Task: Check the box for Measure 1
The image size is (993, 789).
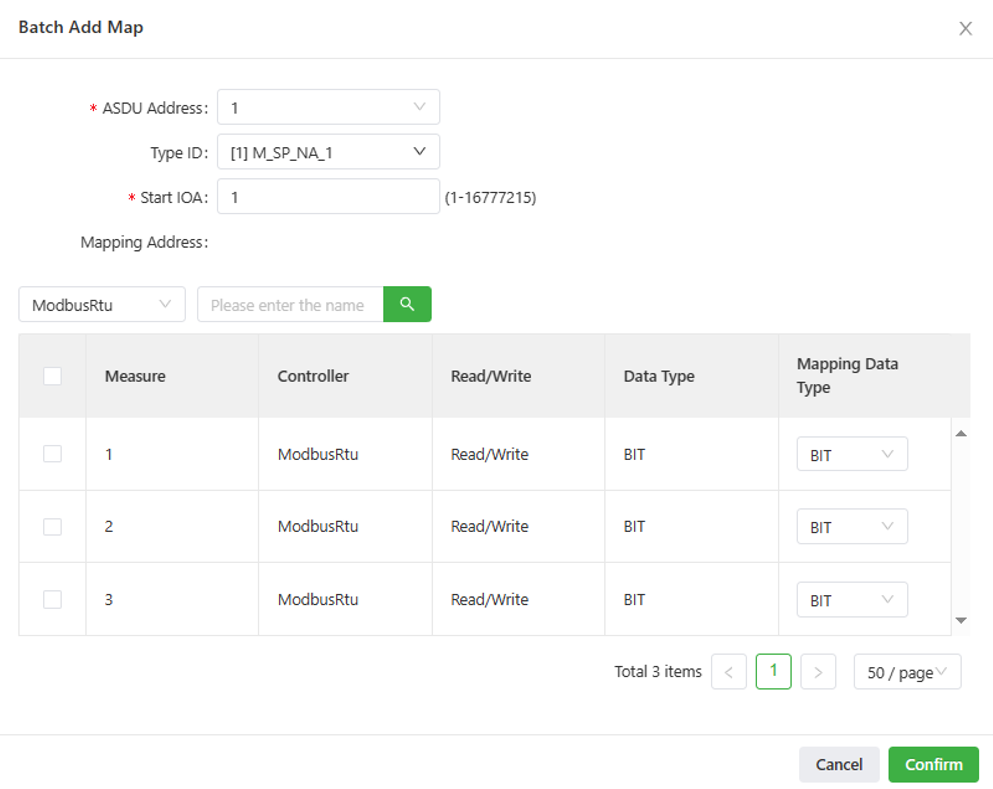Action: point(53,454)
